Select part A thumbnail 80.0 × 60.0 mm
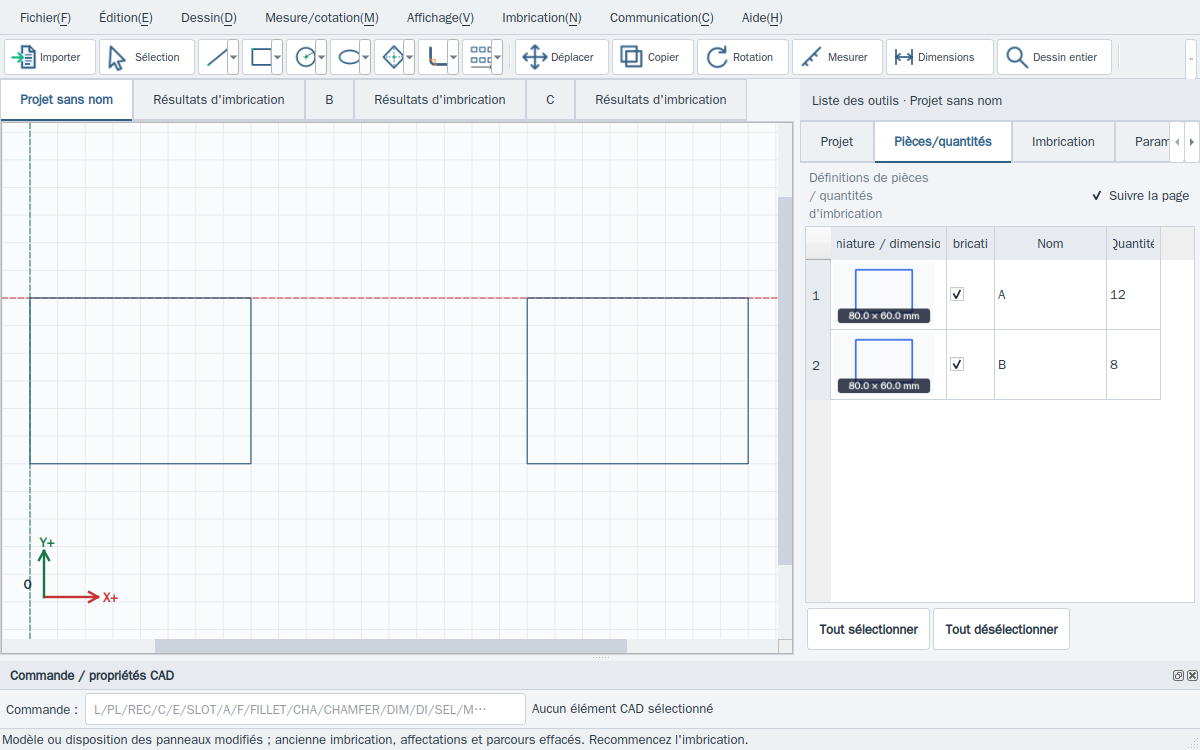1200x750 pixels. pyautogui.click(x=884, y=295)
